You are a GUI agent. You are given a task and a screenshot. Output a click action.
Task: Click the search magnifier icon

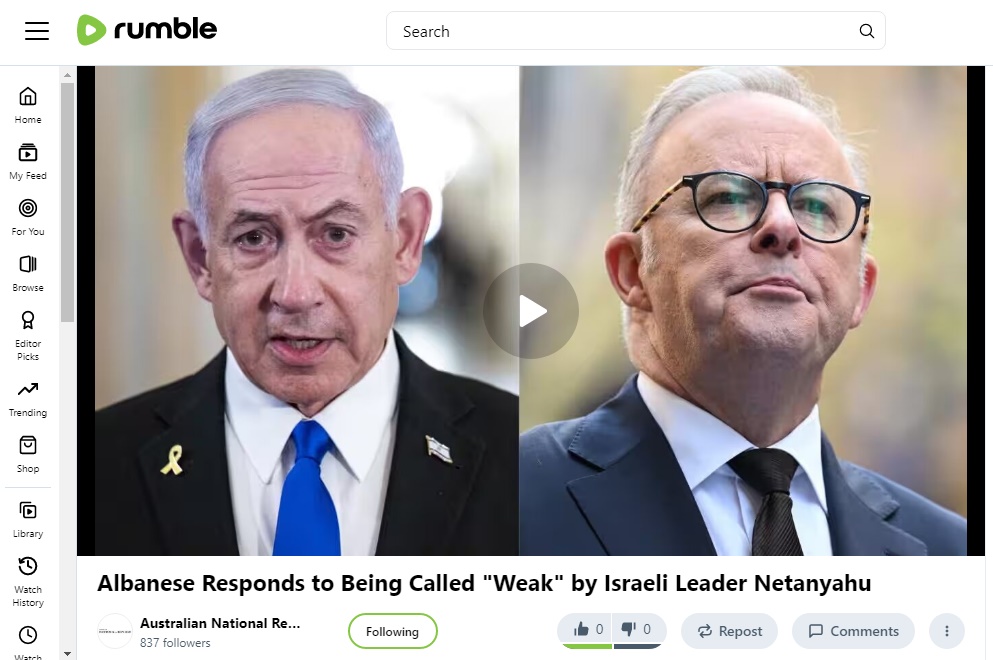(x=866, y=31)
